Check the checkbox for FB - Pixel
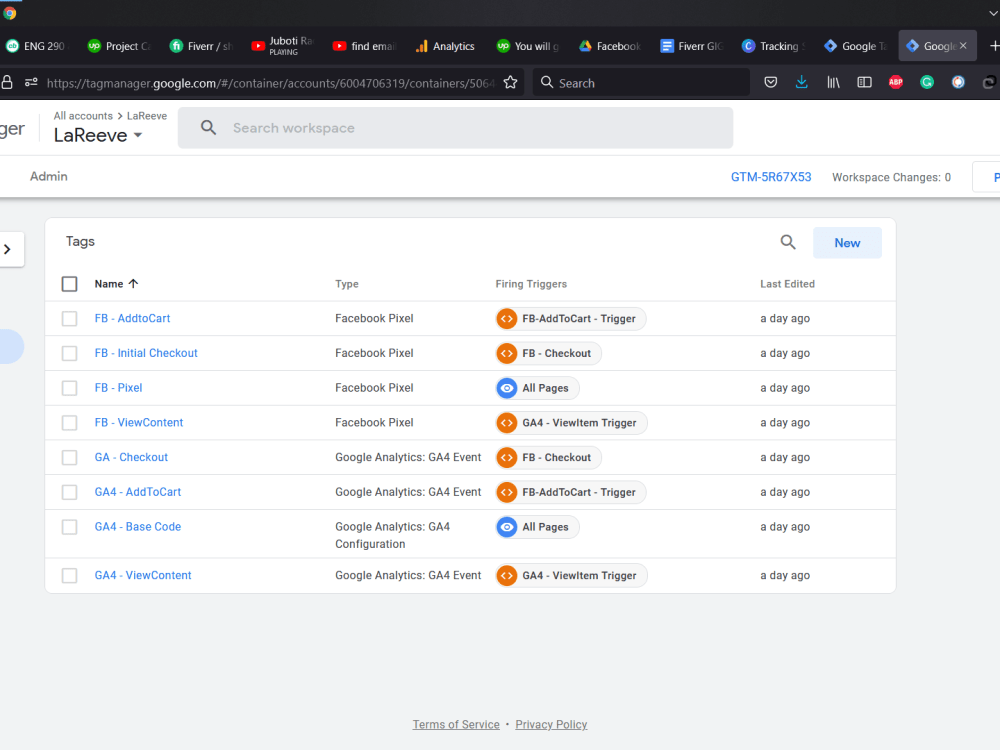Image resolution: width=1000 pixels, height=750 pixels. pyautogui.click(x=69, y=388)
